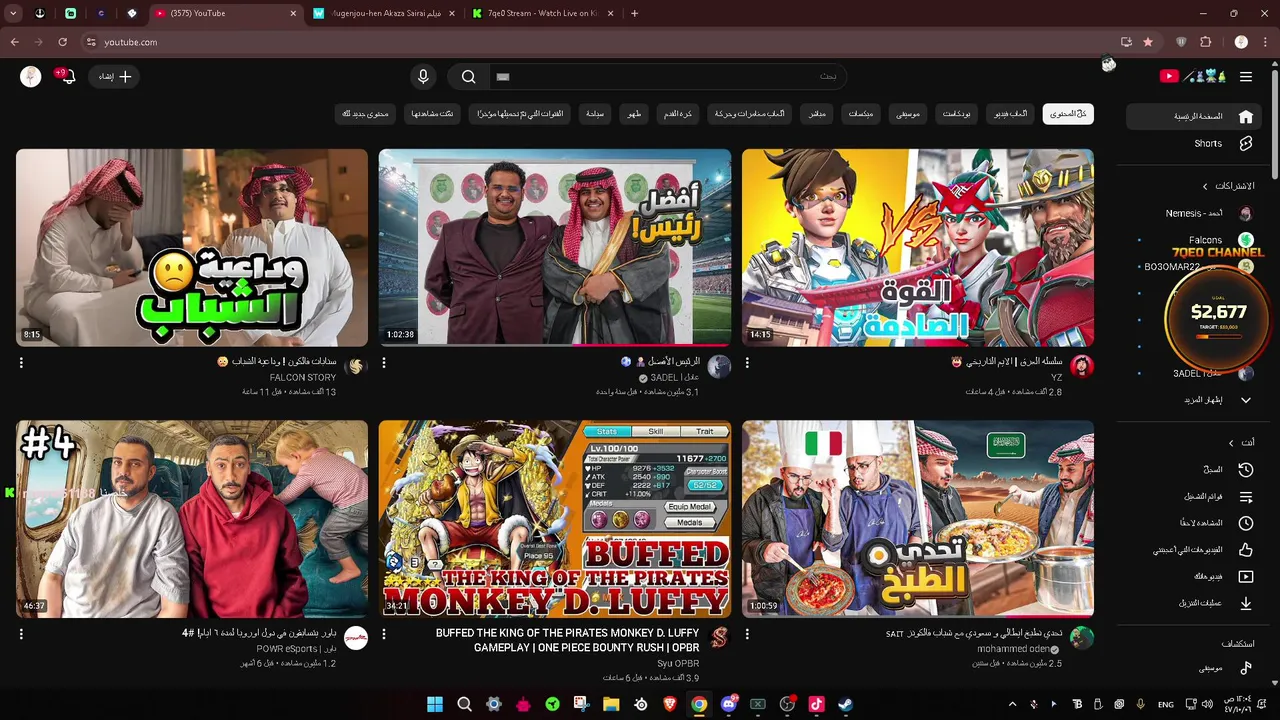Open the YouTube hamburger guide menu
1280x720 pixels.
(x=1246, y=76)
